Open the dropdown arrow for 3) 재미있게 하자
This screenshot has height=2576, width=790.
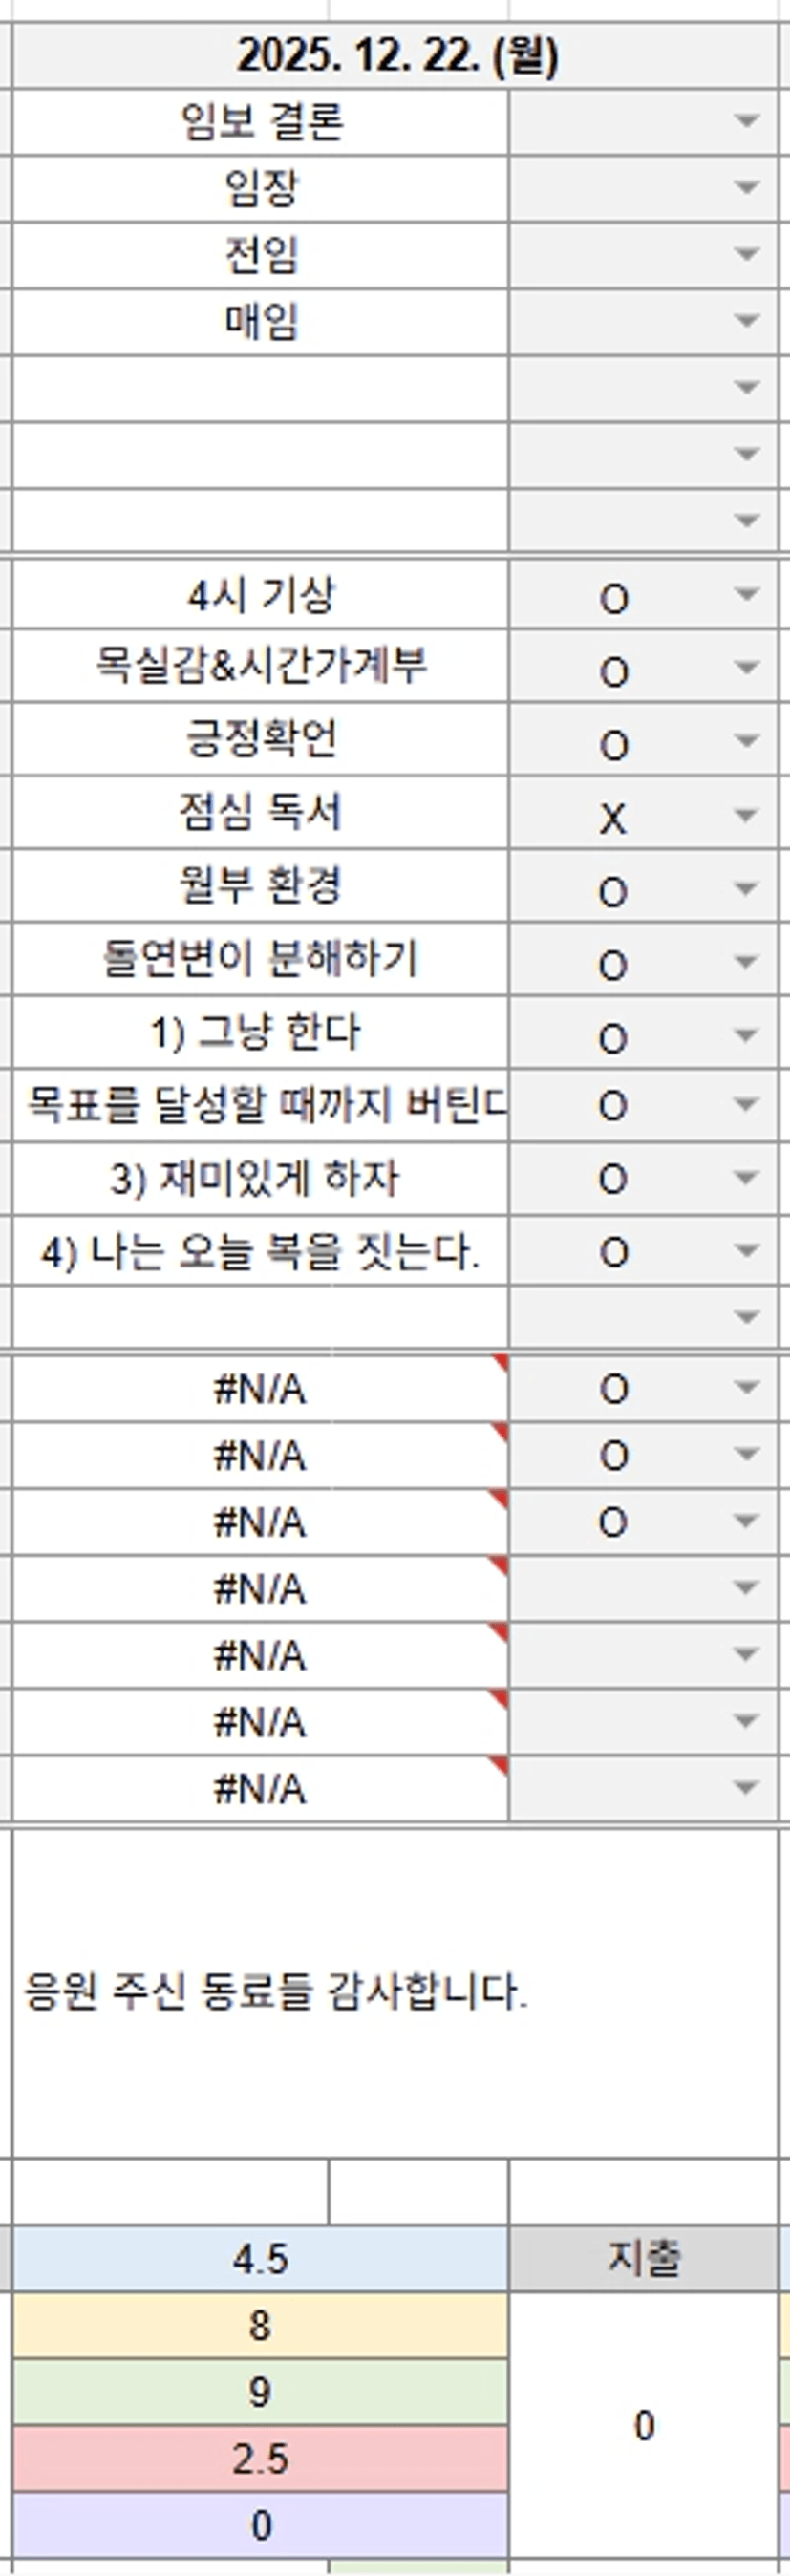(x=745, y=1178)
